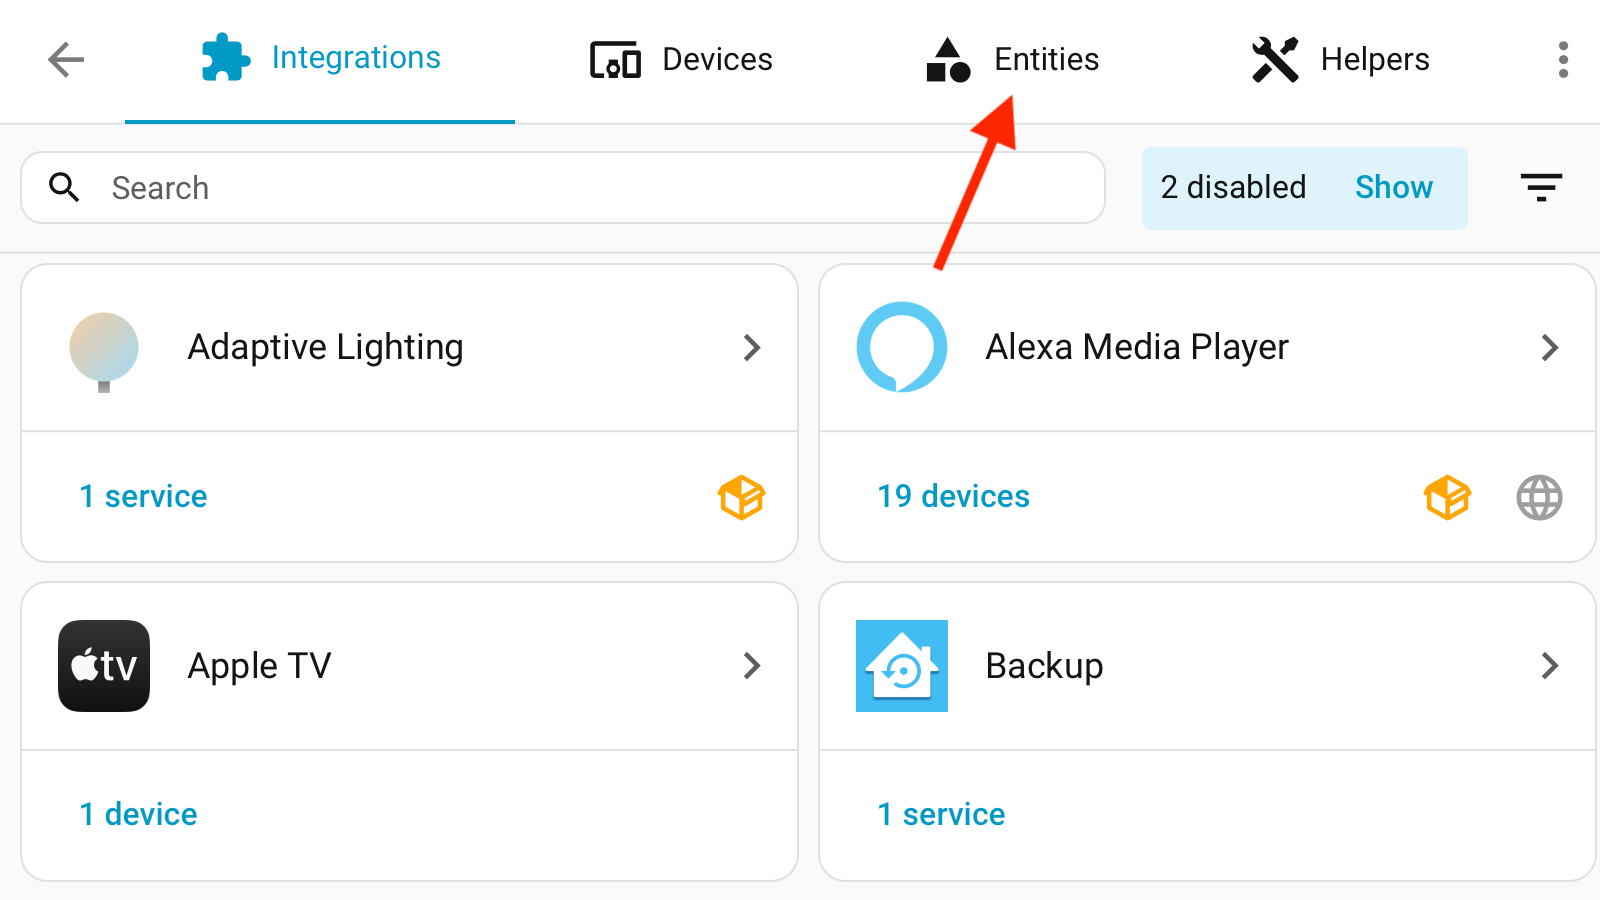Image resolution: width=1600 pixels, height=900 pixels.
Task: Expand Backup with its chevron
Action: (x=1550, y=666)
